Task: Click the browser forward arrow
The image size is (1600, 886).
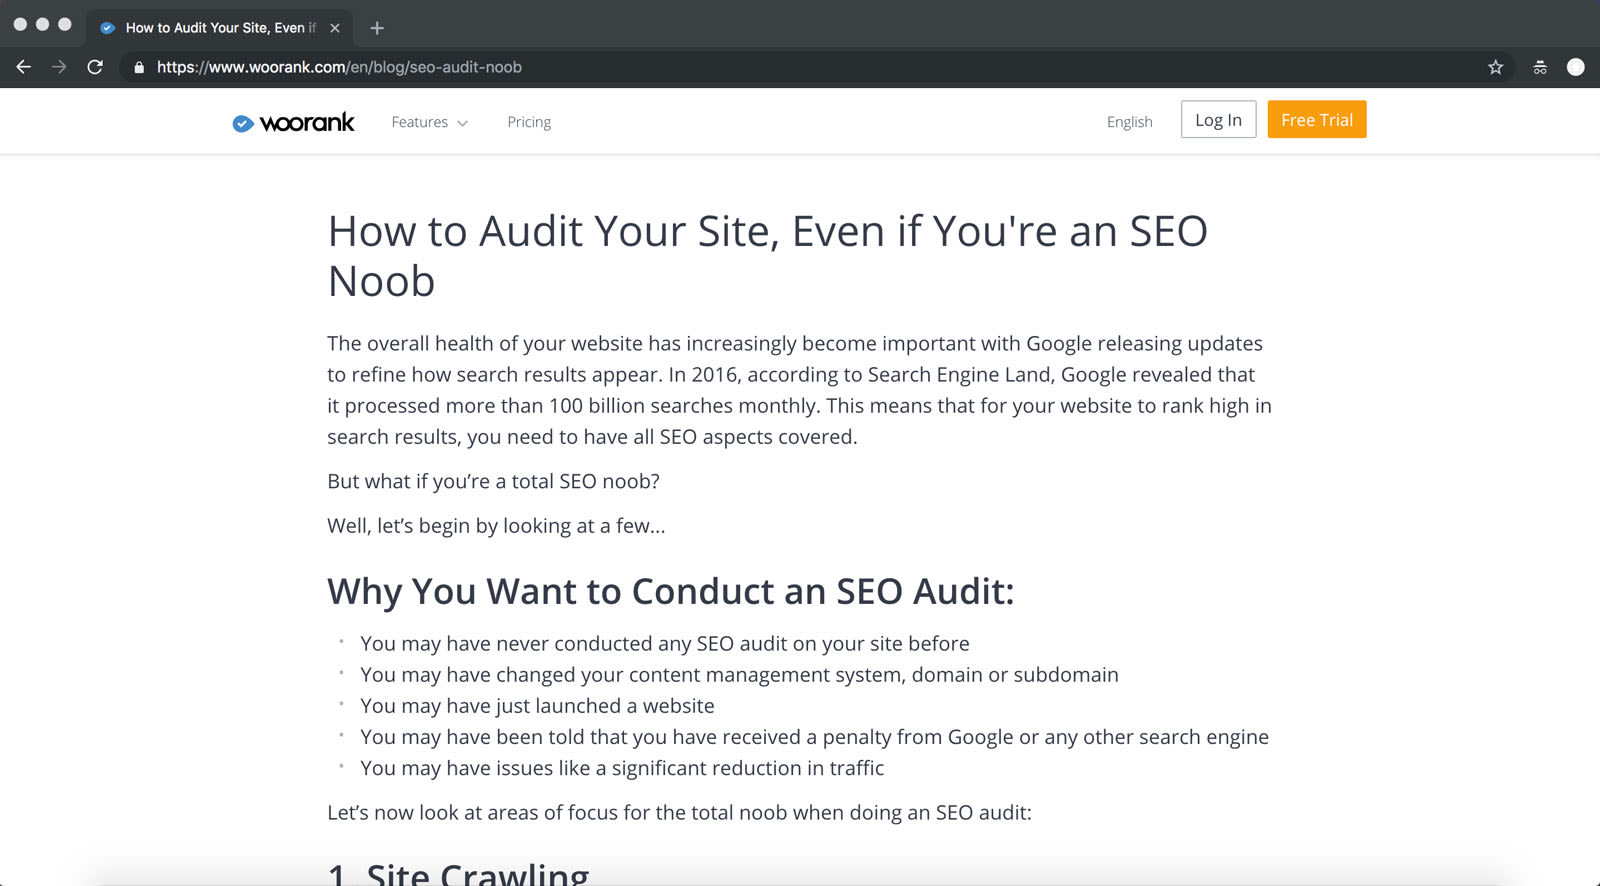Action: click(59, 67)
